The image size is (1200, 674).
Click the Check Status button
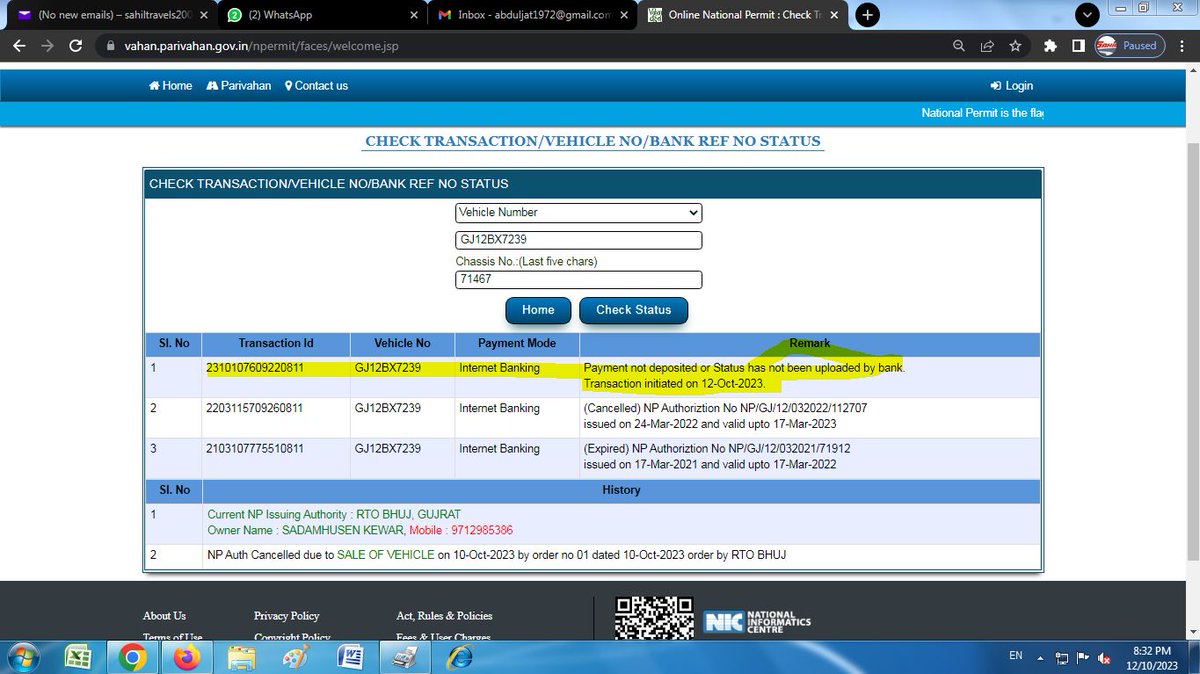(633, 310)
